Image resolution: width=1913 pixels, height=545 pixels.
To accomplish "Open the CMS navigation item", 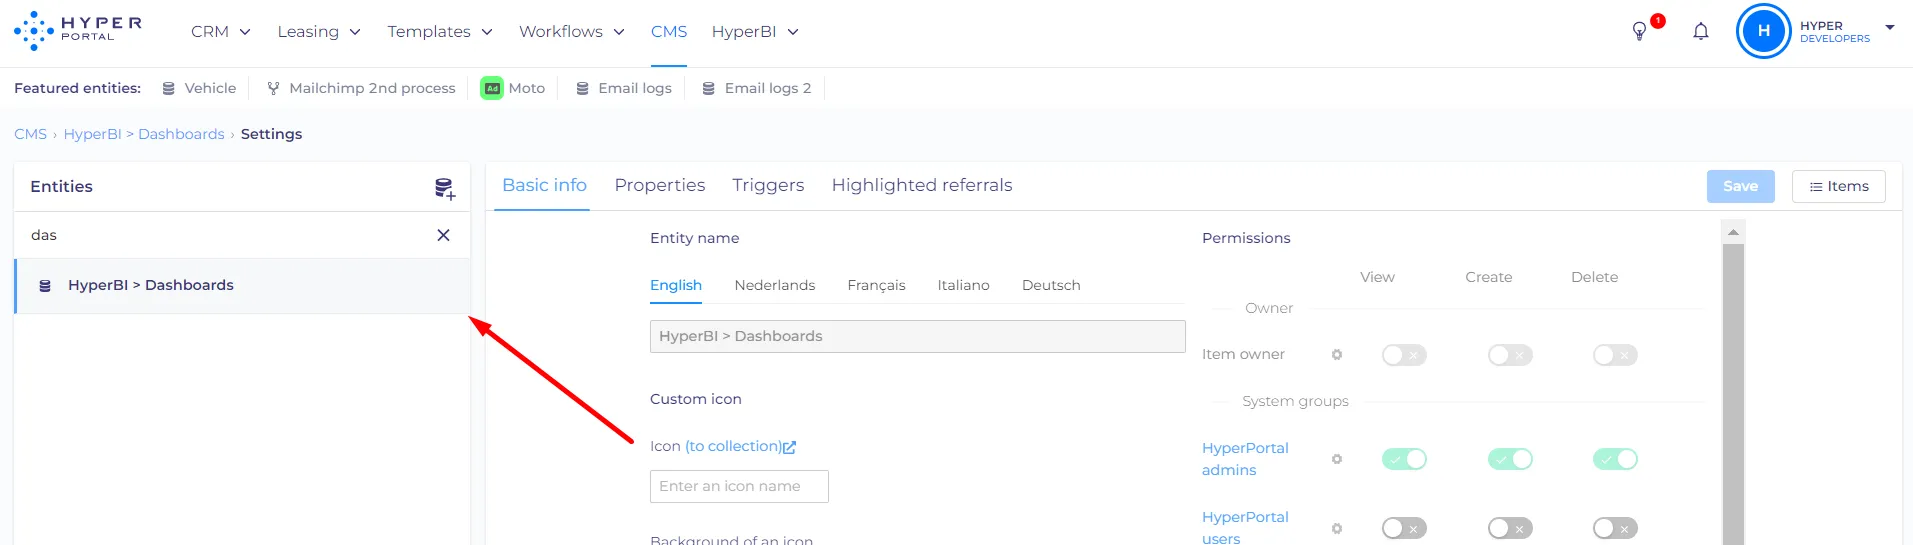I will pyautogui.click(x=669, y=32).
